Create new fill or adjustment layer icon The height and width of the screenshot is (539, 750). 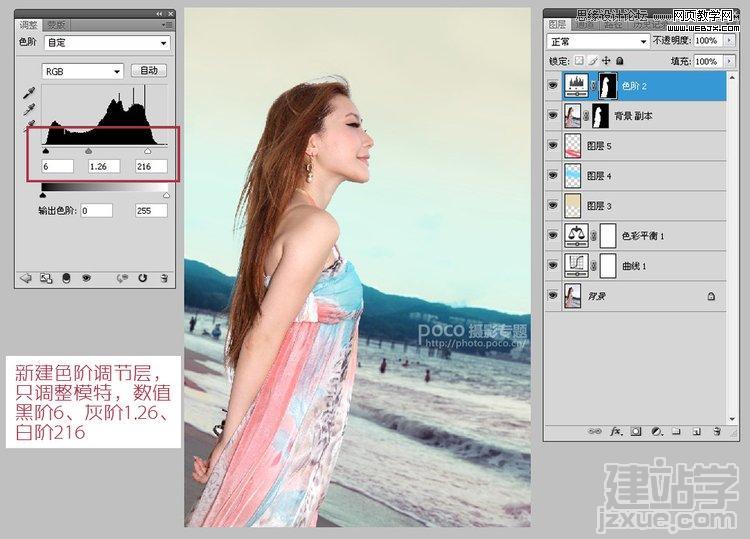click(657, 431)
